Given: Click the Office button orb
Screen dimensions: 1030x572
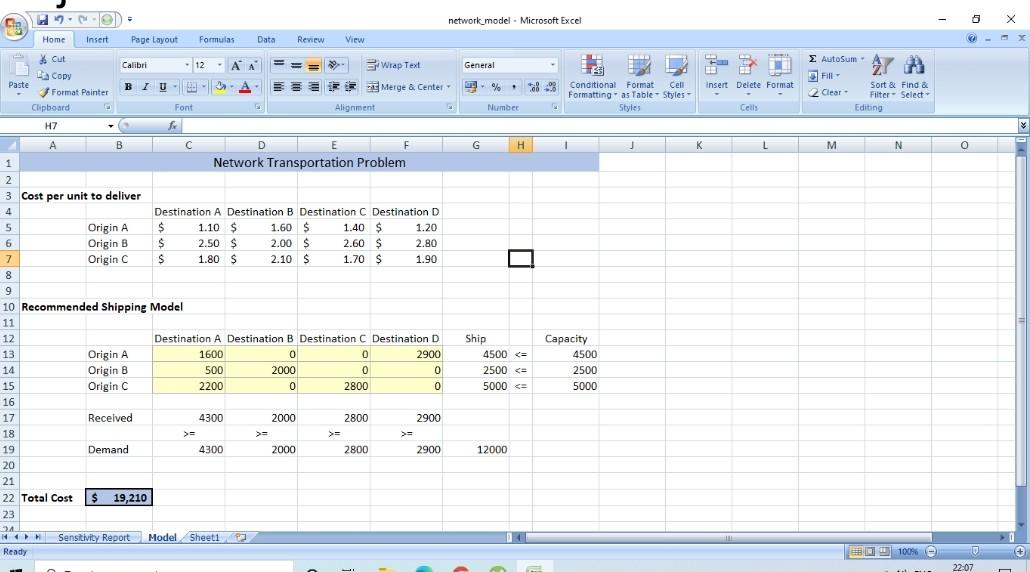Looking at the screenshot, I should click(14, 27).
